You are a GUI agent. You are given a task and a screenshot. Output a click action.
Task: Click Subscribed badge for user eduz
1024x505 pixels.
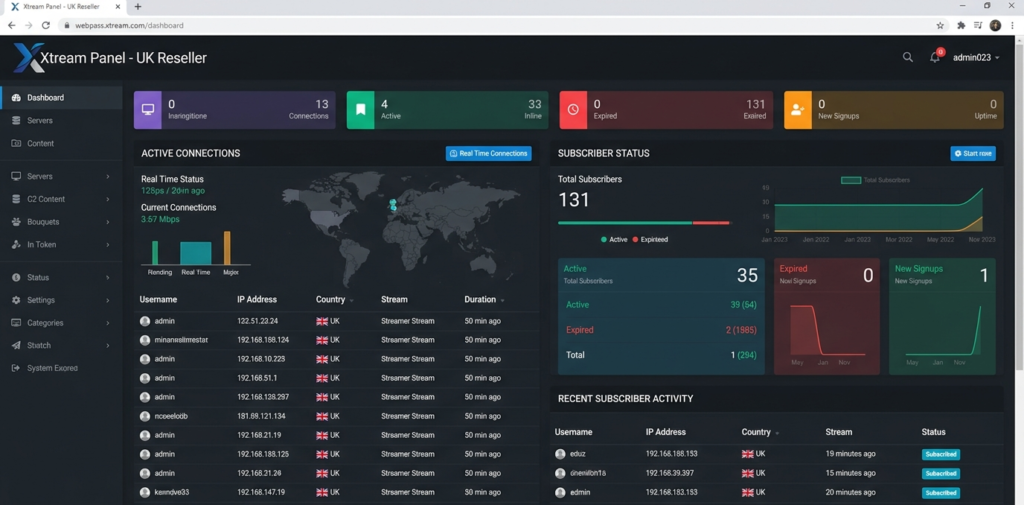941,455
